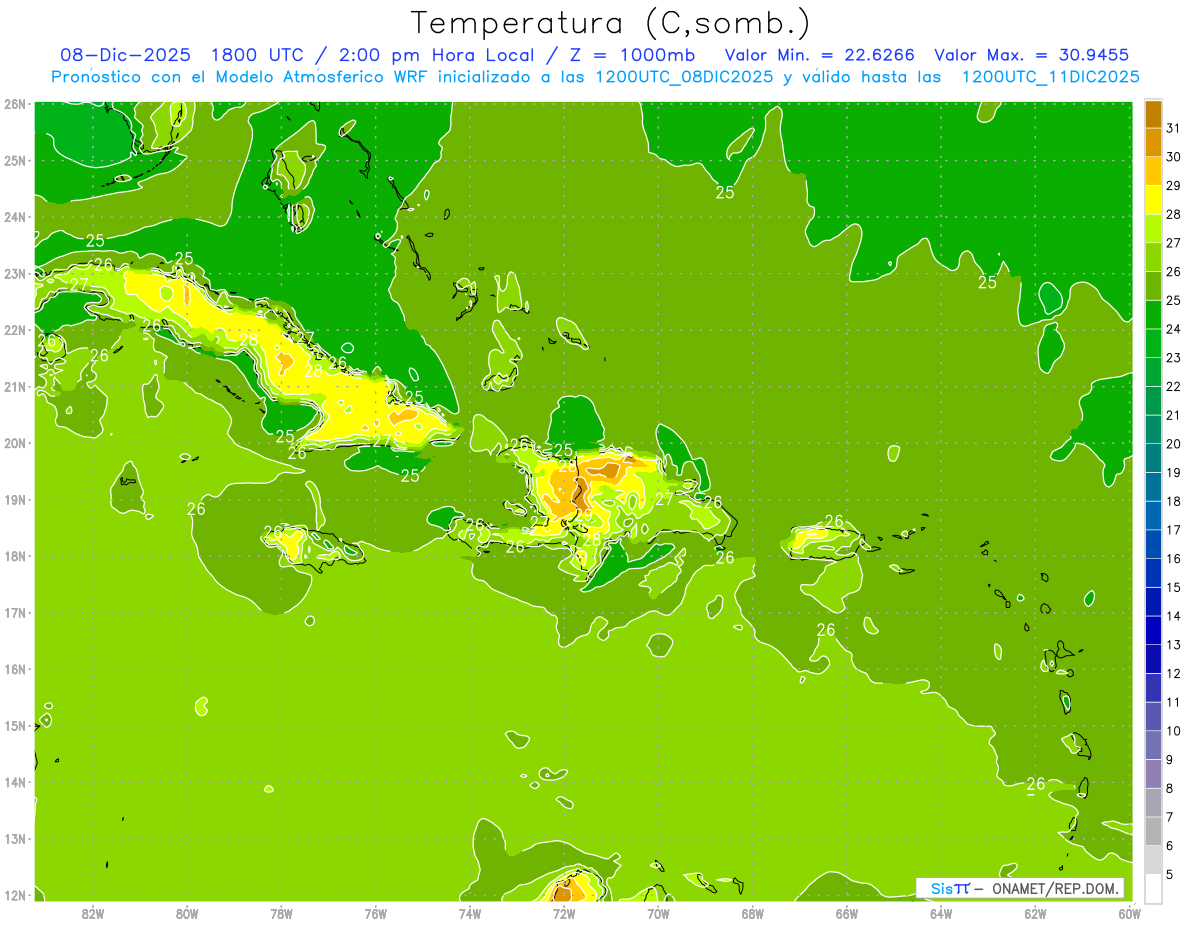Click the '19N' latitude label
This screenshot has width=1200, height=927.
[x=15, y=499]
